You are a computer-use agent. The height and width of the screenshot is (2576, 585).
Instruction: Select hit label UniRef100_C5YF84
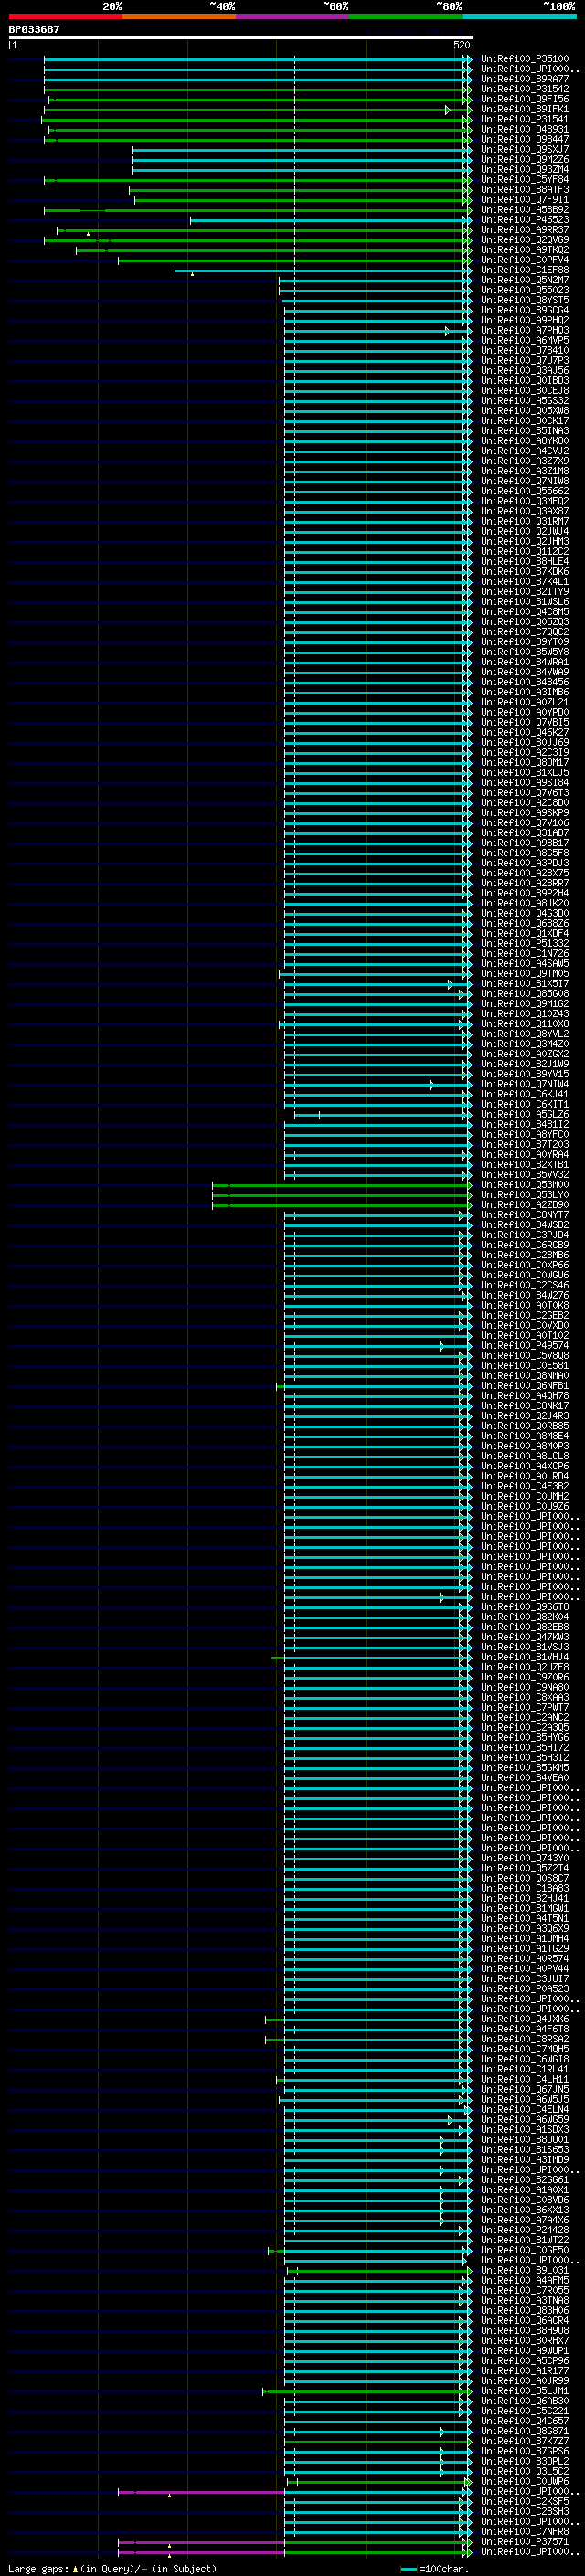[x=525, y=179]
